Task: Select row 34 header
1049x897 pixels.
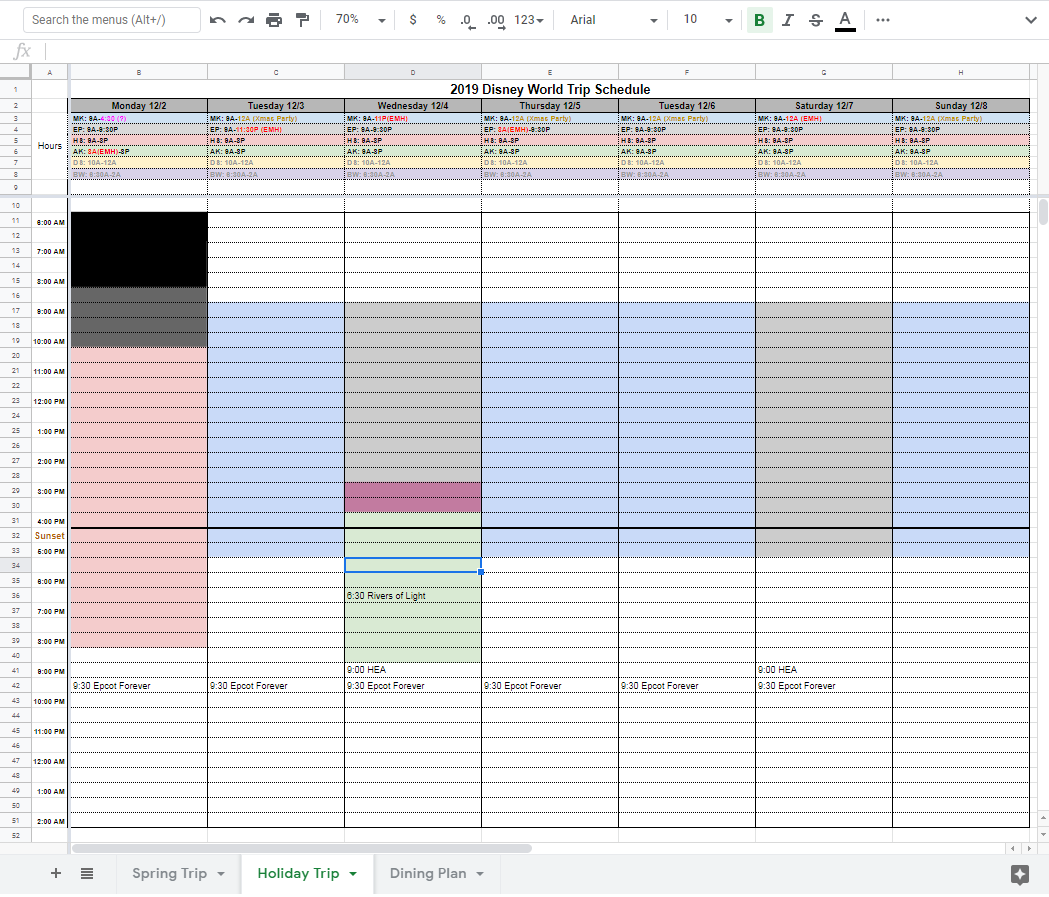Action: pos(15,565)
